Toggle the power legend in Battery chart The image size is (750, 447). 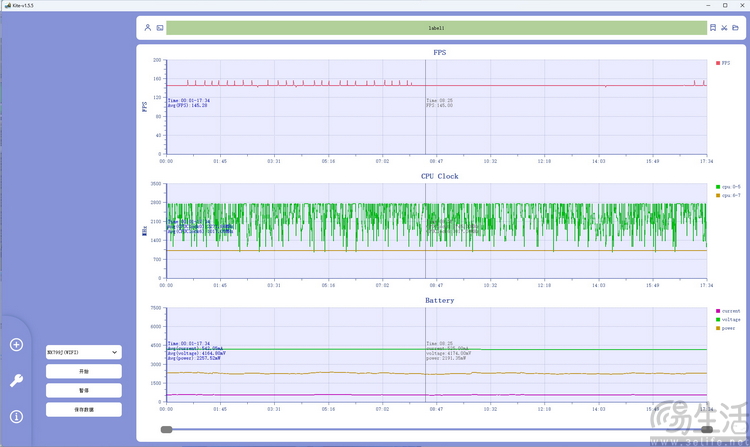coord(726,328)
